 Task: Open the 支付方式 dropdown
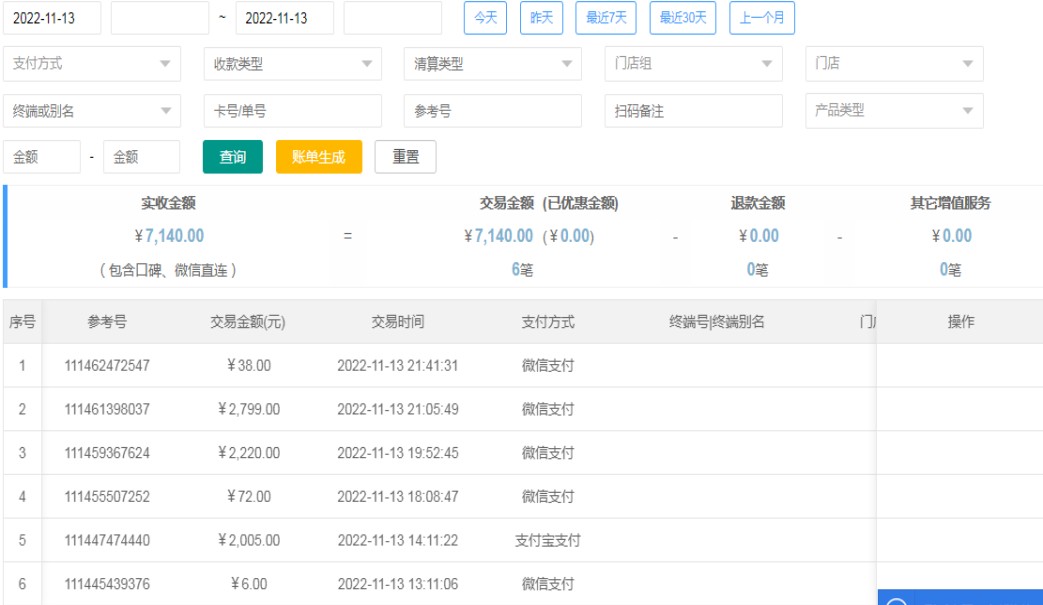pos(92,64)
